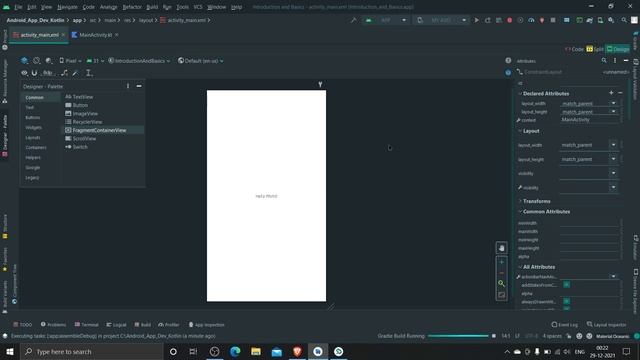Collapse the Declared Attributes section
640x360 pixels.
point(520,93)
